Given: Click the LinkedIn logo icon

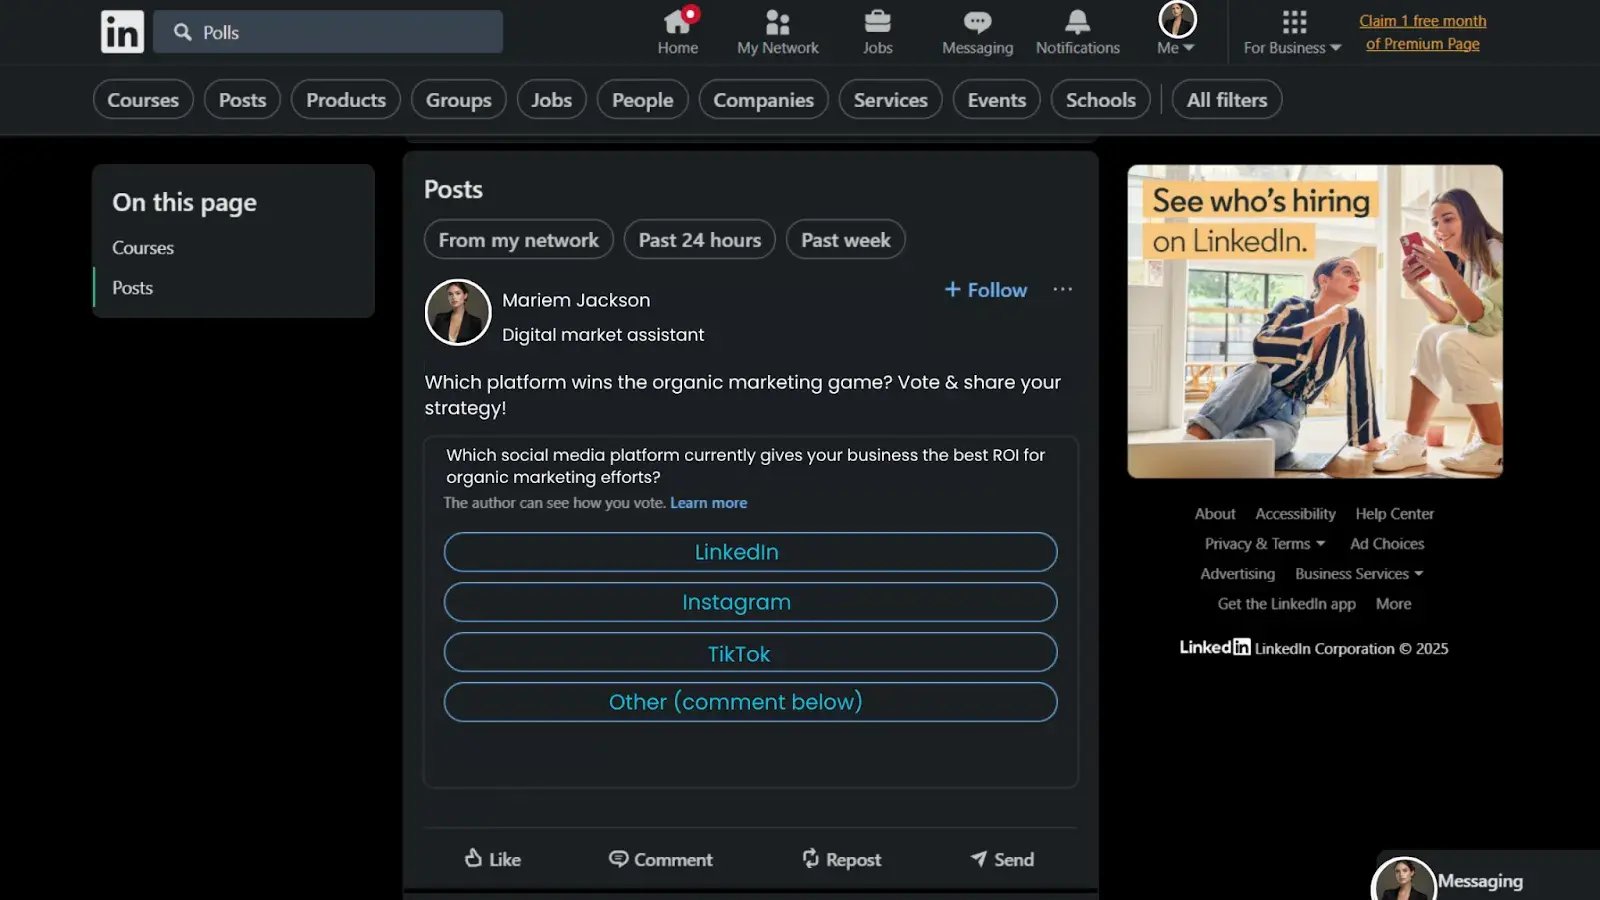Looking at the screenshot, I should click(x=122, y=32).
